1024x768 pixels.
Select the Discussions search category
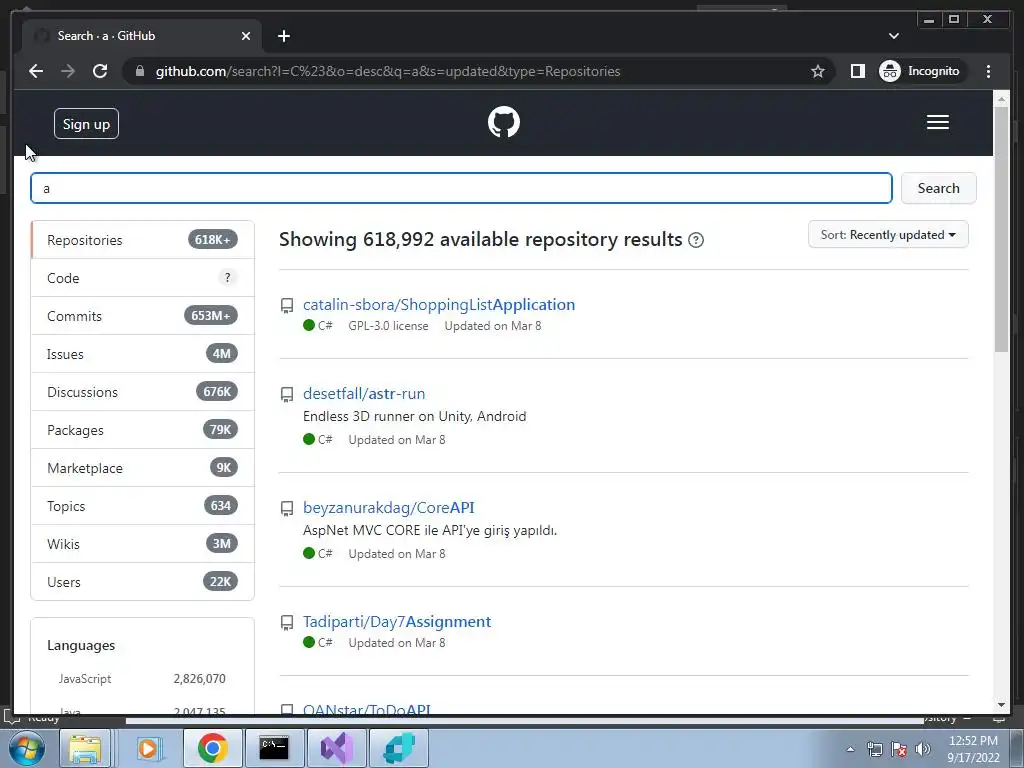pyautogui.click(x=142, y=392)
